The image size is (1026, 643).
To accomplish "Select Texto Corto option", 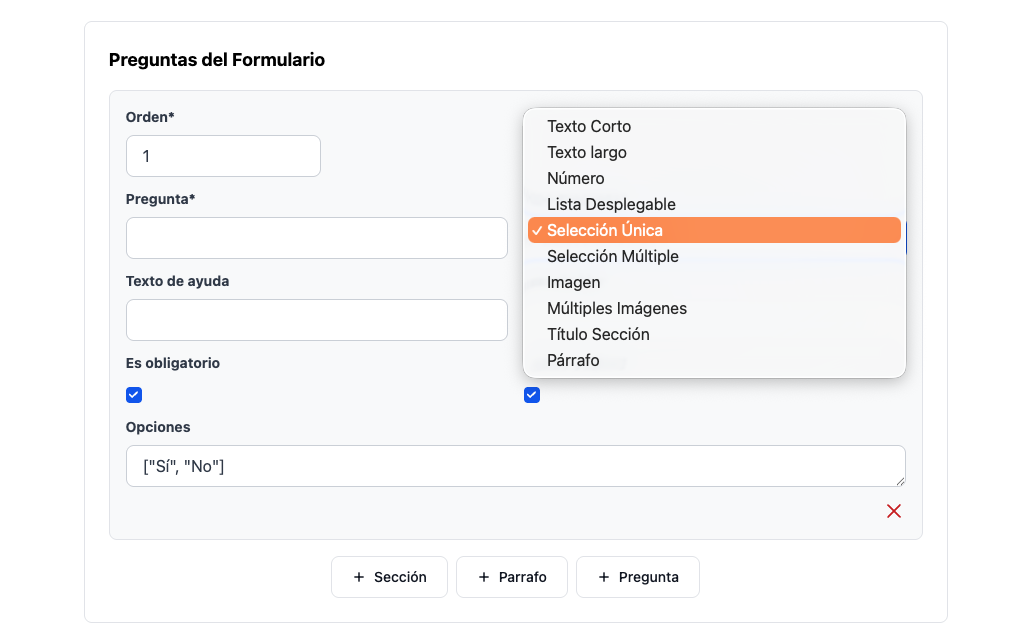I will 589,127.
